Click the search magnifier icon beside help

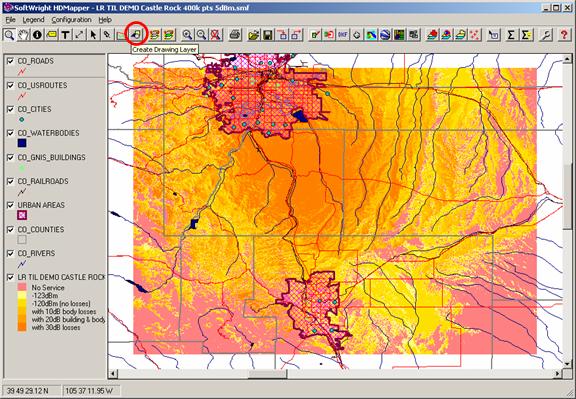coord(546,35)
